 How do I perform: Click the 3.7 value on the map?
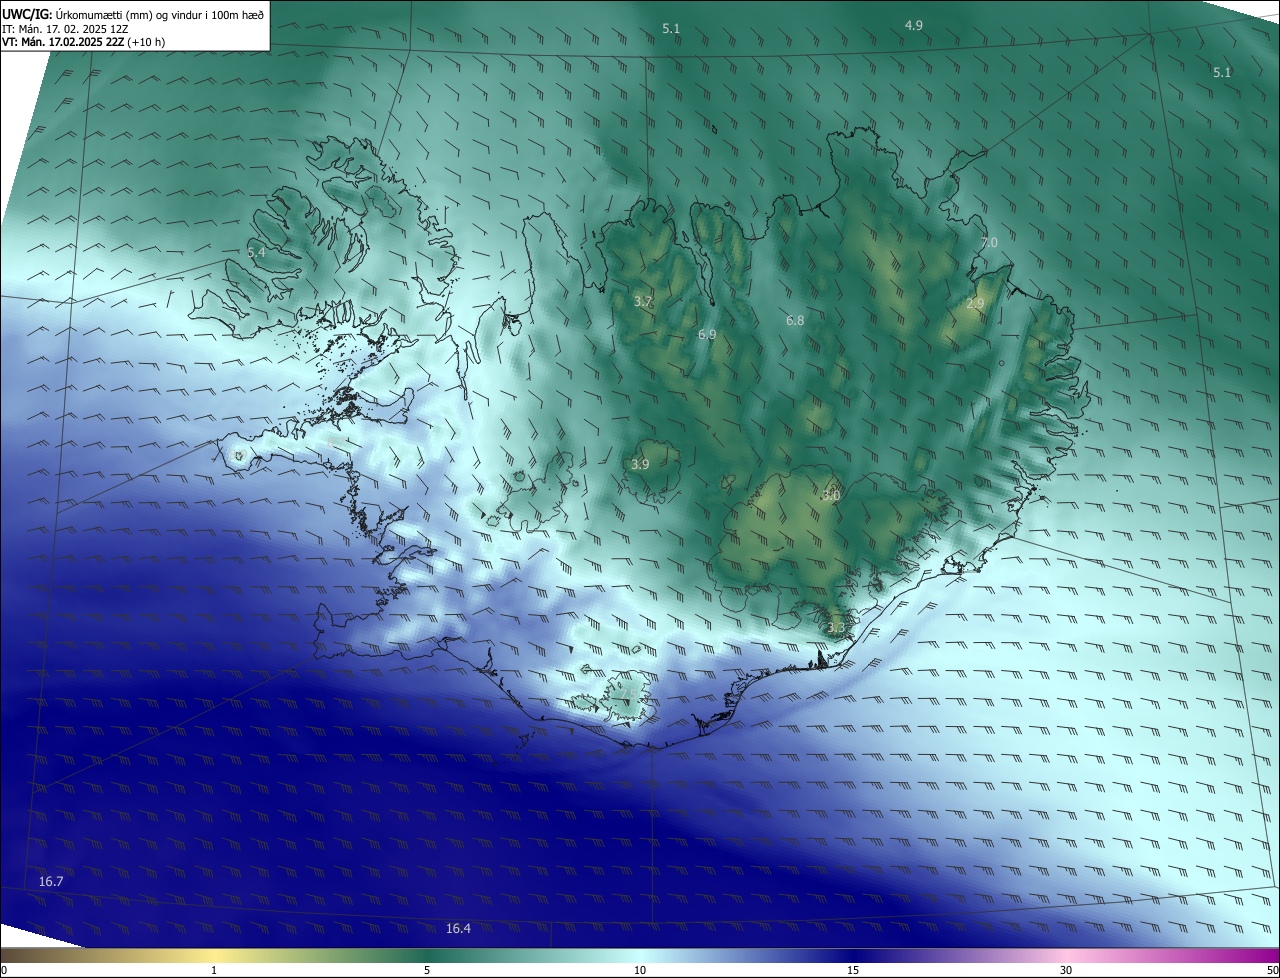pos(643,301)
